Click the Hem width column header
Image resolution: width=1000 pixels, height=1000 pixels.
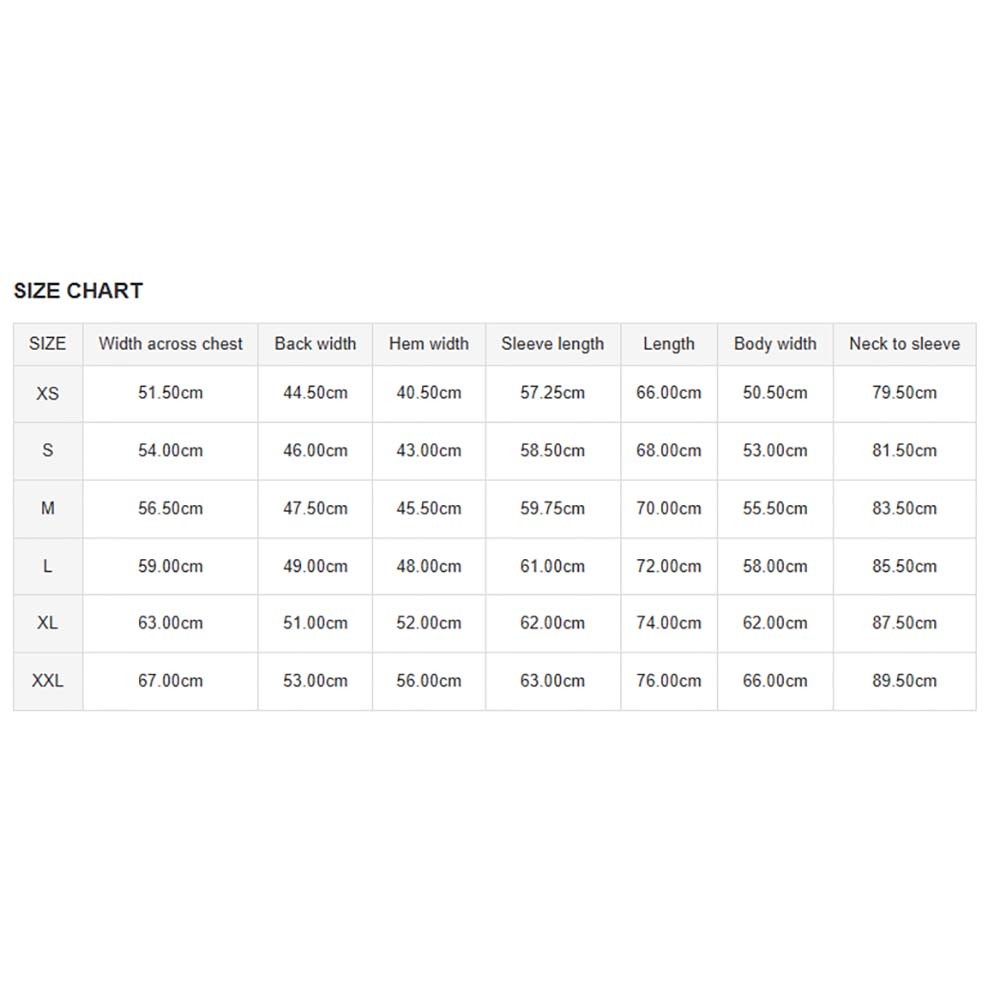(428, 344)
